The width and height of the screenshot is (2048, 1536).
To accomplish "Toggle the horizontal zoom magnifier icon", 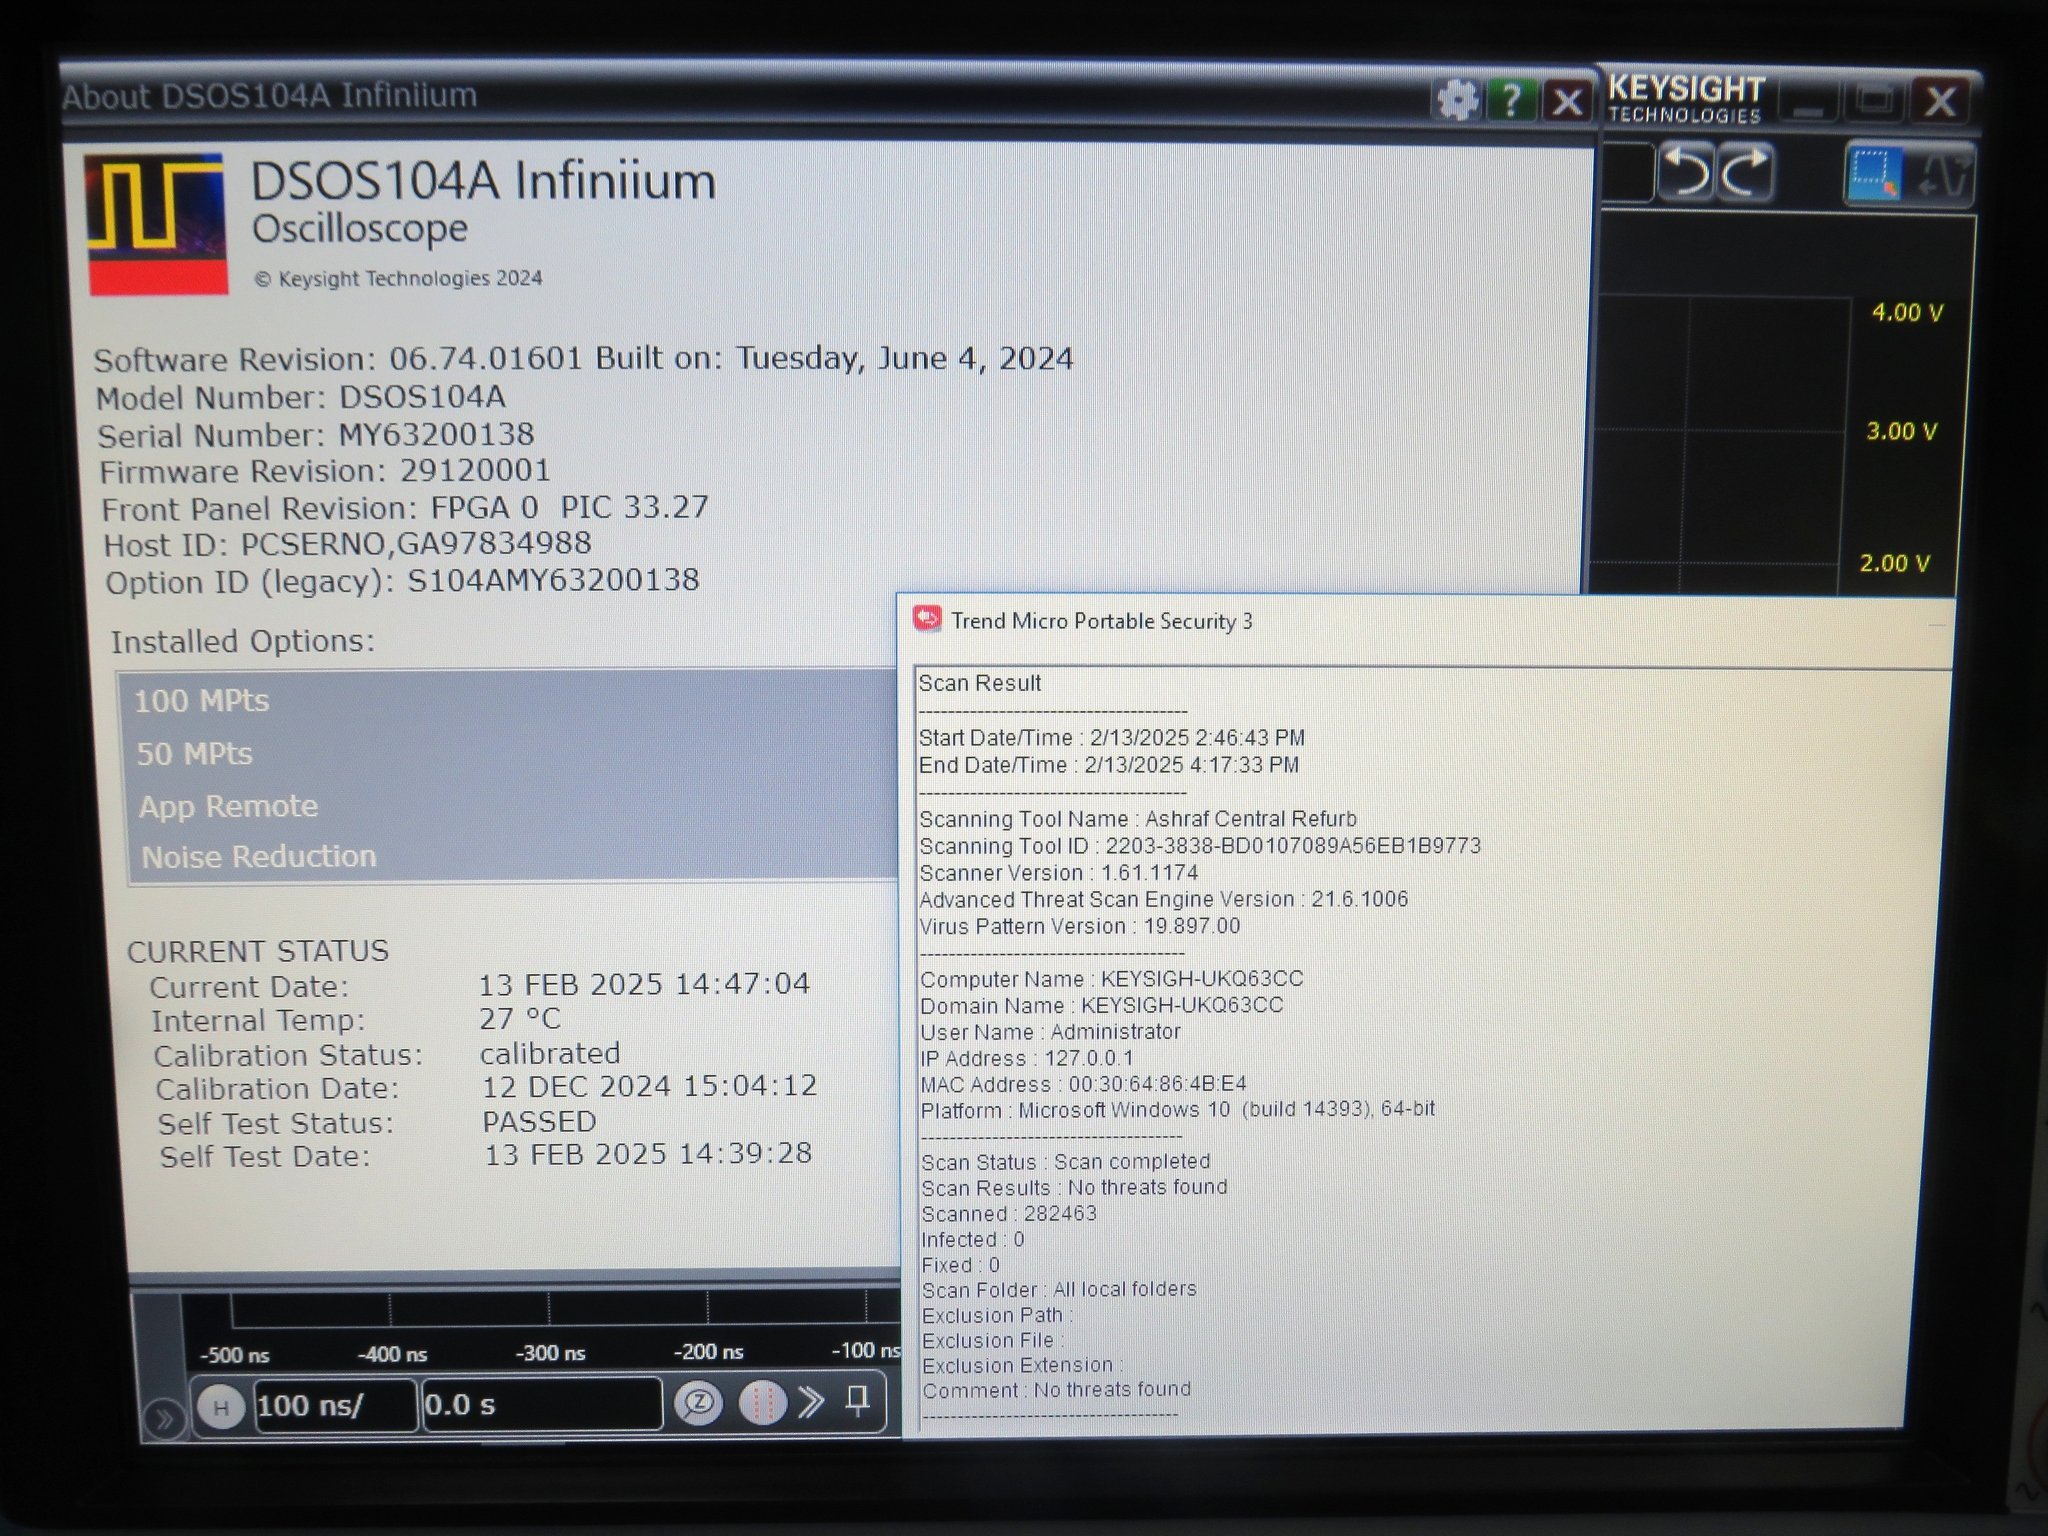I will coord(698,1402).
